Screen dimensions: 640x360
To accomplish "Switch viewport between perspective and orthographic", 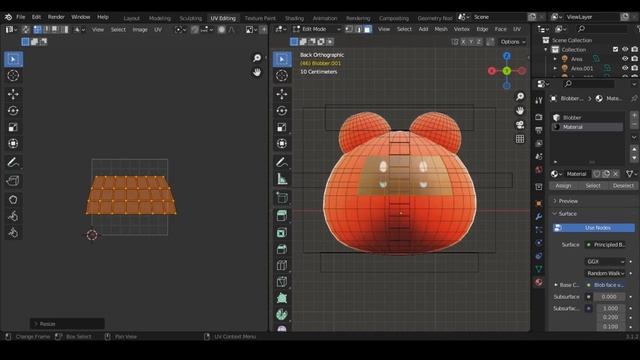I will point(520,139).
